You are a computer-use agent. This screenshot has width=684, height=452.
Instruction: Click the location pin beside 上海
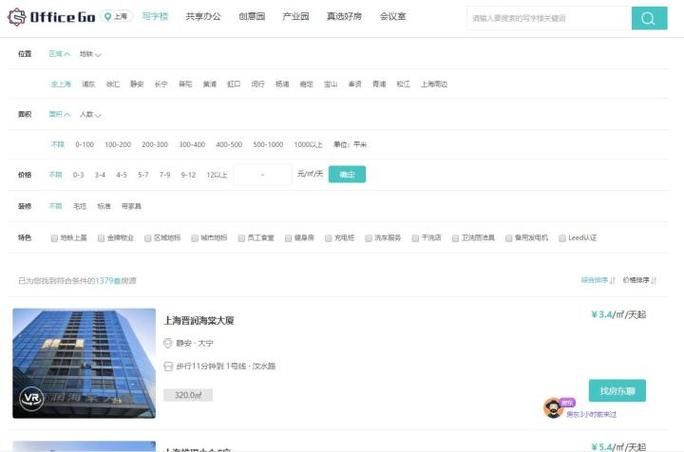[107, 17]
